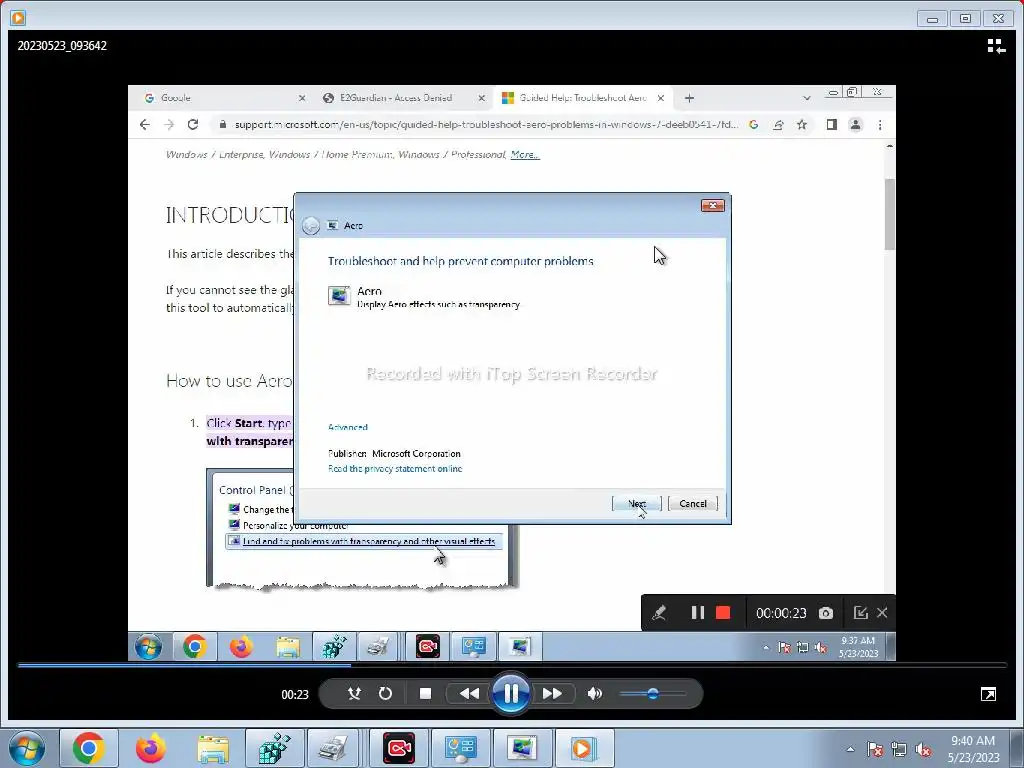Click the Aero dialog's round back arrow
Image resolution: width=1024 pixels, height=768 pixels.
coord(311,225)
